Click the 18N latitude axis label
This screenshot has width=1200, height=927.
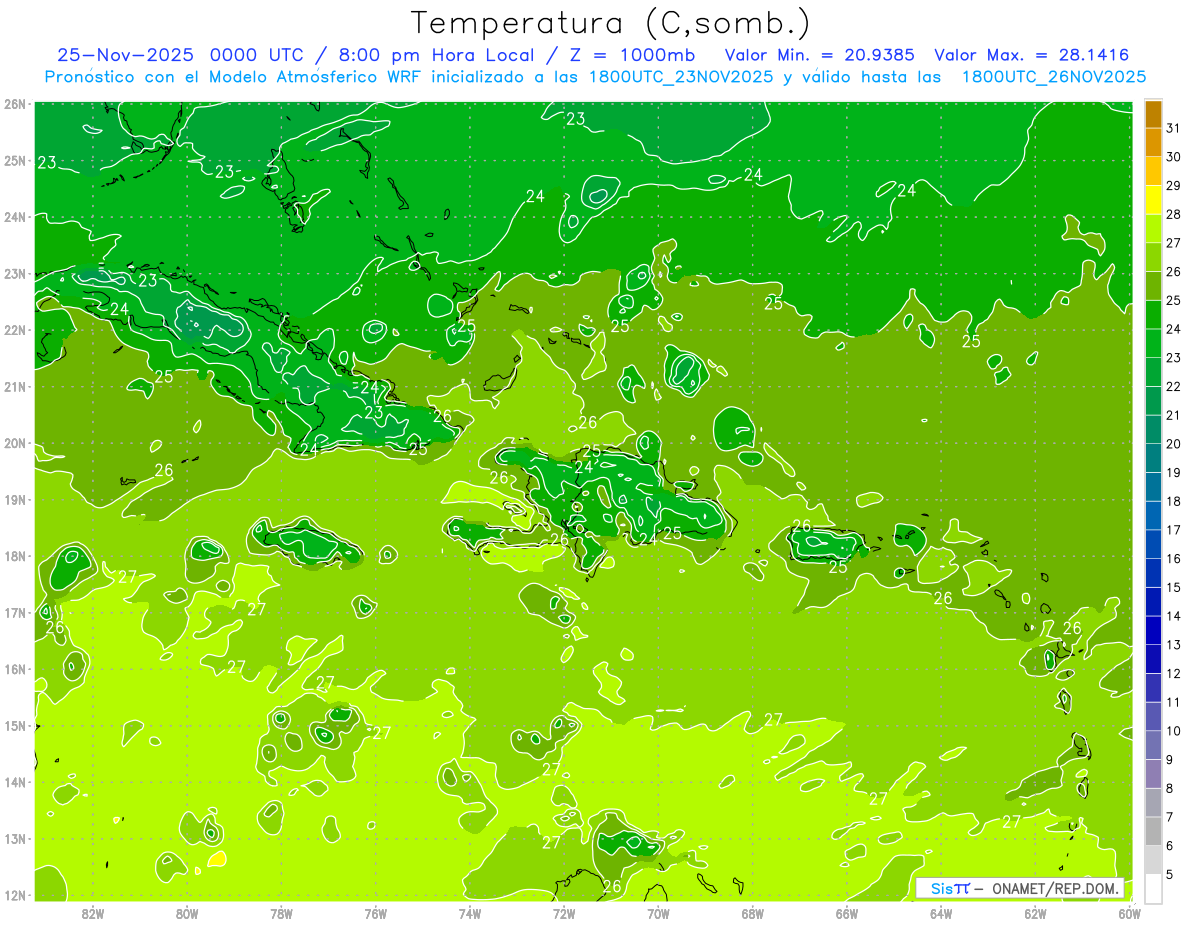16,556
